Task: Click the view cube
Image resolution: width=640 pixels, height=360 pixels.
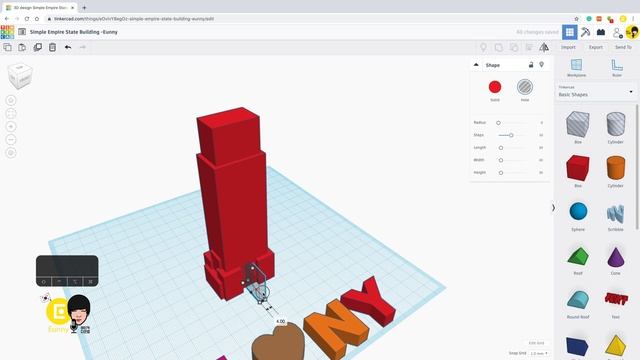Action: [20, 76]
